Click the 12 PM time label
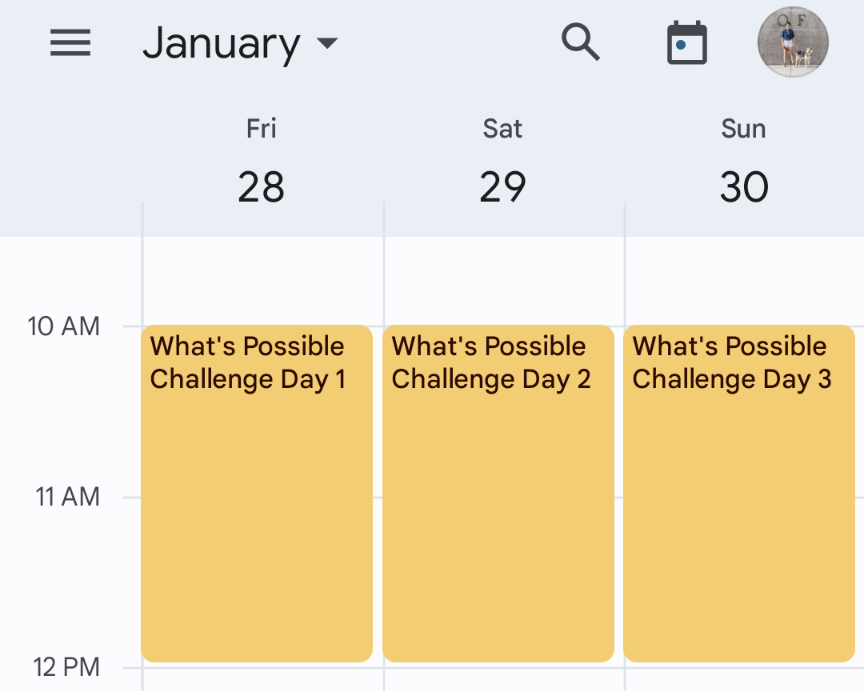Viewport: 864px width, 691px height. pos(67,667)
